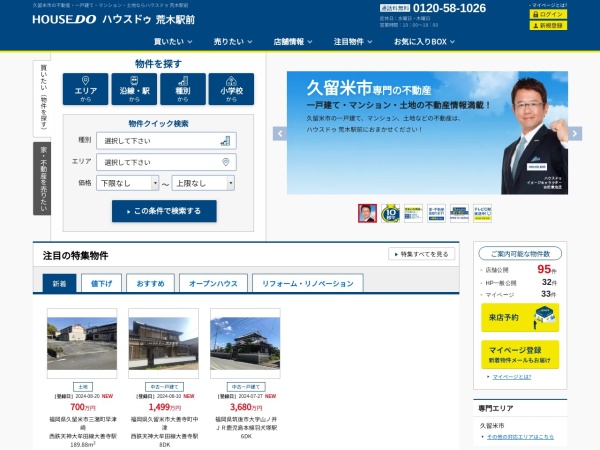
Task: Click the 700万円 price text
Action: [83, 407]
